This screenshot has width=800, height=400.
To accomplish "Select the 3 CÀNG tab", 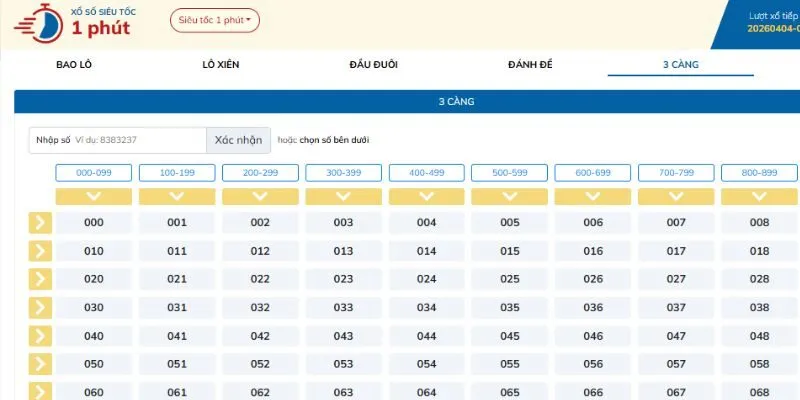I will (x=681, y=65).
